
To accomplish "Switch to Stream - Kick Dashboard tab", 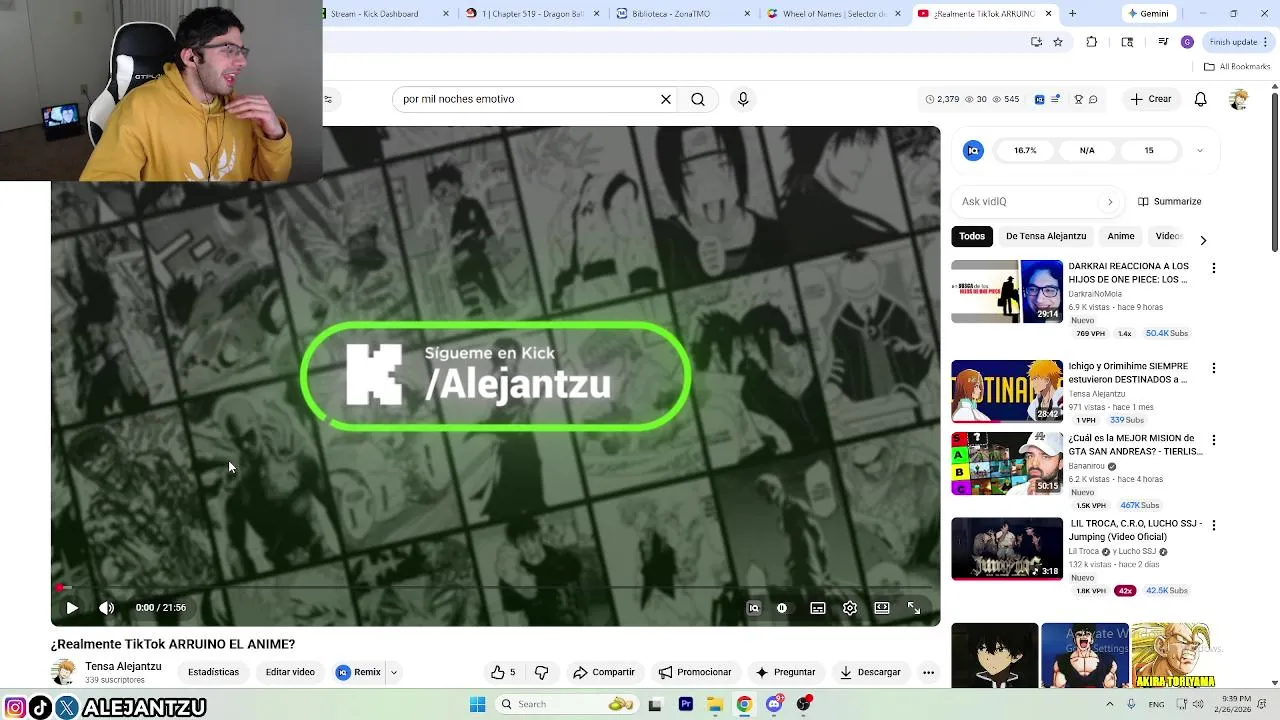I will click(384, 14).
